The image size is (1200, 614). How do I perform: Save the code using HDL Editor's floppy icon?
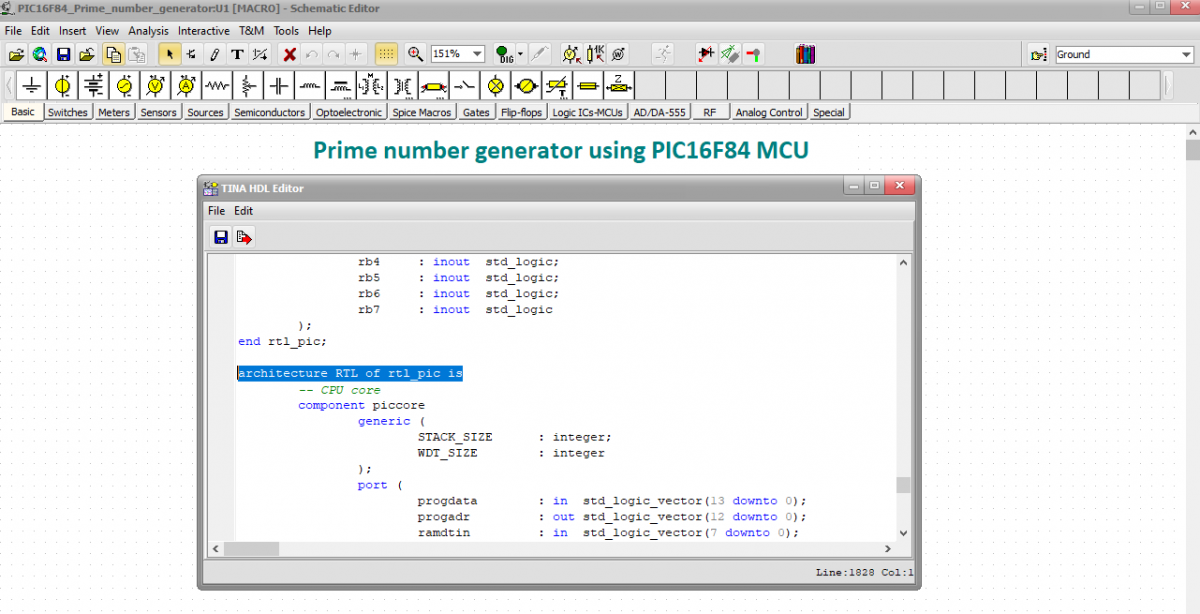pyautogui.click(x=219, y=236)
